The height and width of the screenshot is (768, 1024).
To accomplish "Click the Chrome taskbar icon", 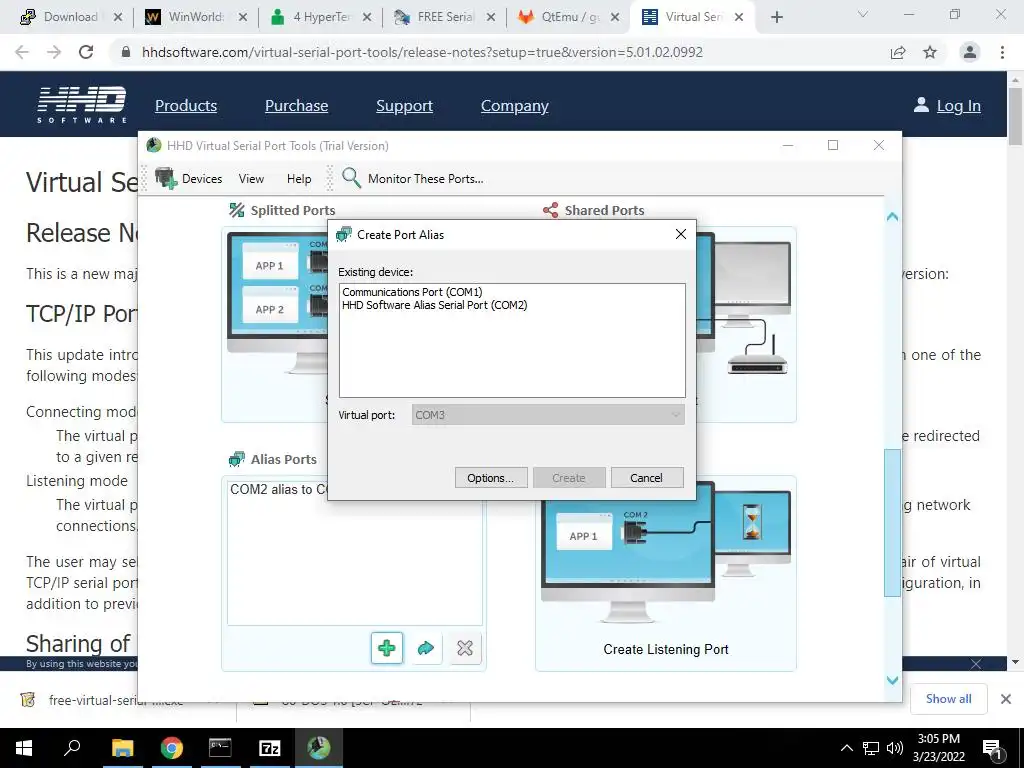I will (x=172, y=748).
